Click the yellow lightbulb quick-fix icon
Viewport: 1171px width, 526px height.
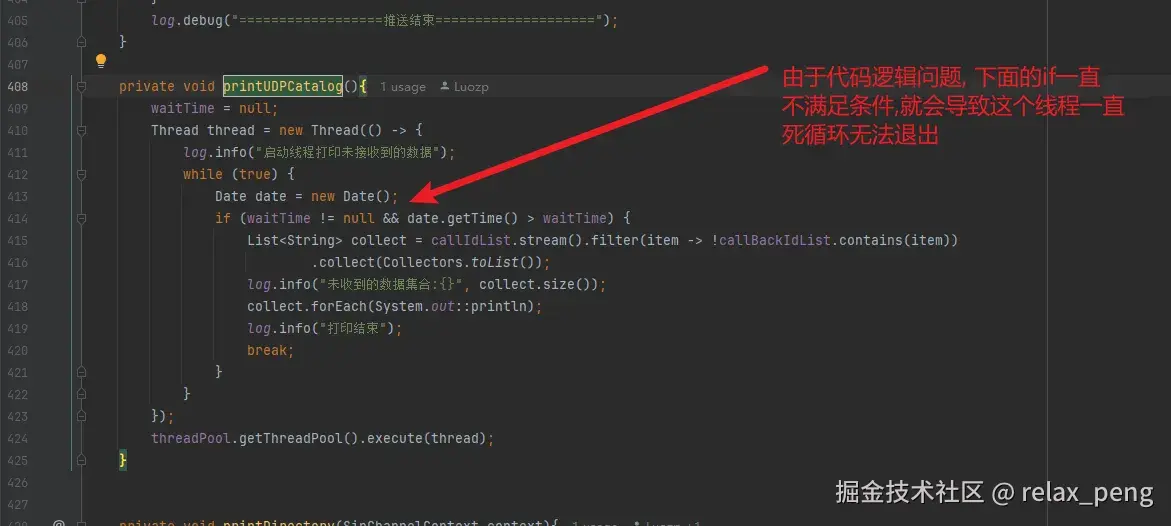click(101, 61)
